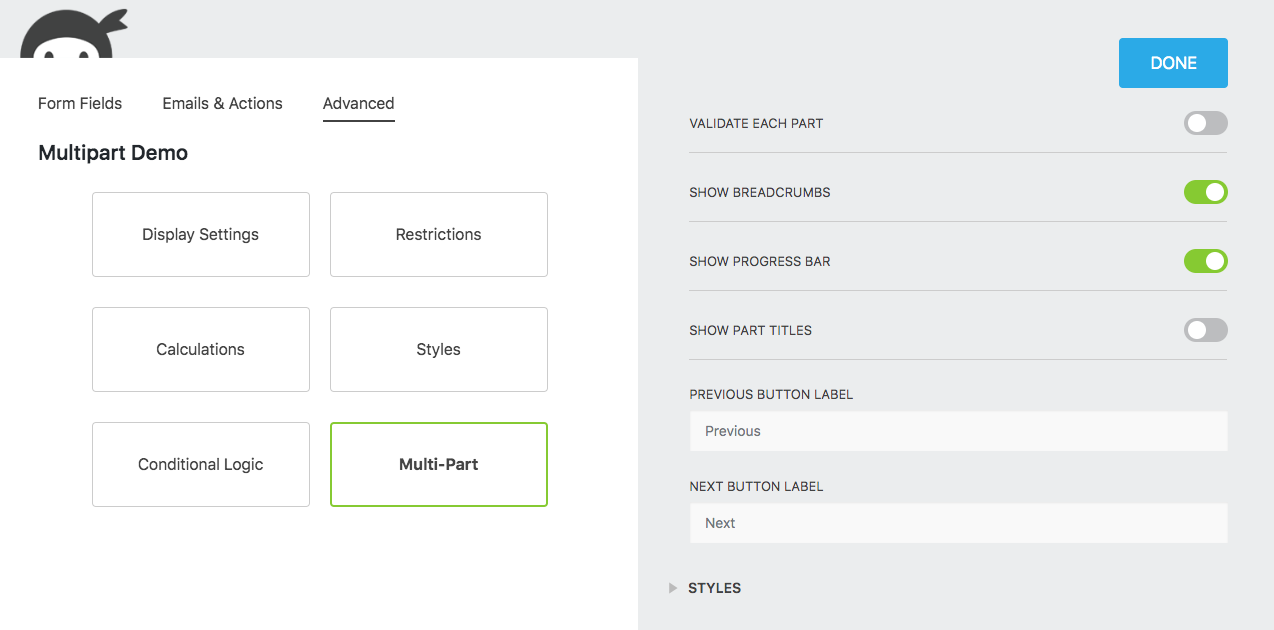
Task: Click the Previous Button Label input
Action: pos(958,431)
